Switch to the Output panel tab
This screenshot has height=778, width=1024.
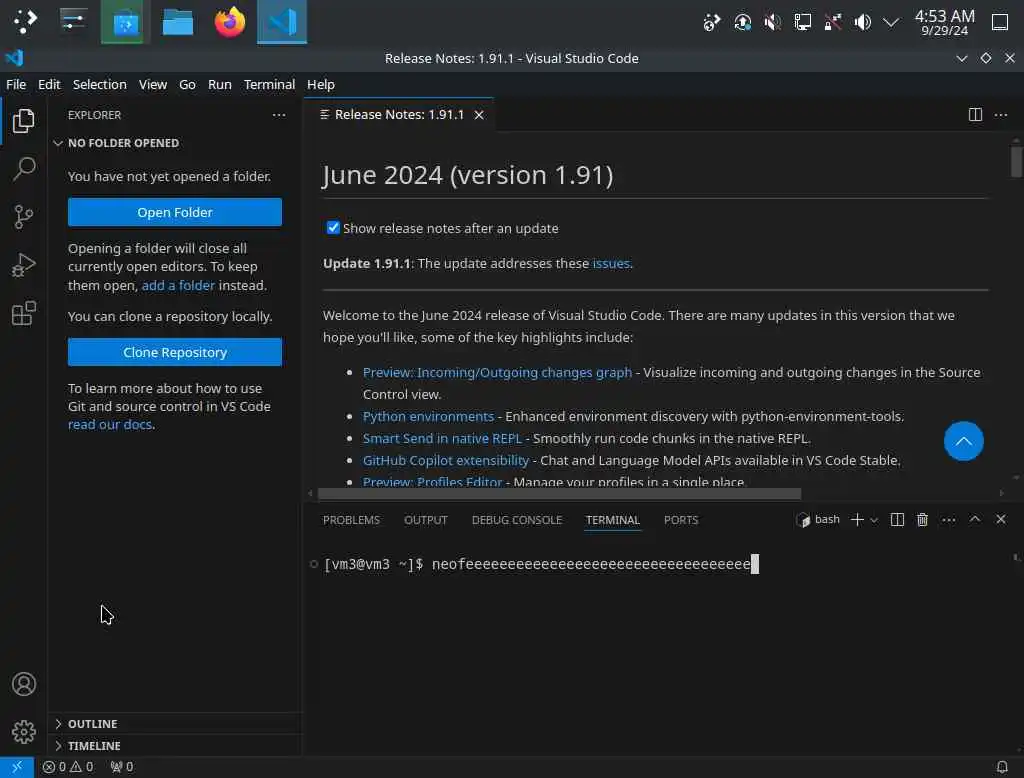tap(426, 520)
